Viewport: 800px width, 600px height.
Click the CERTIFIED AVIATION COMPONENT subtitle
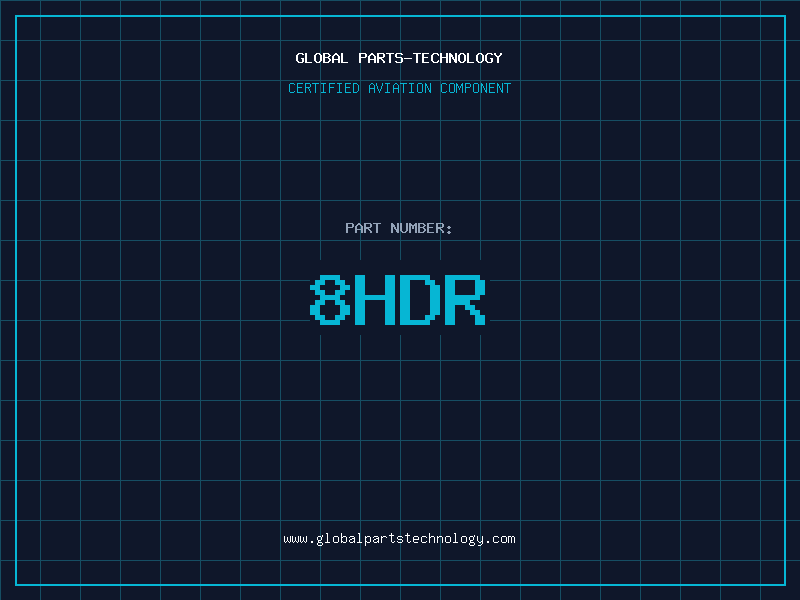[399, 88]
